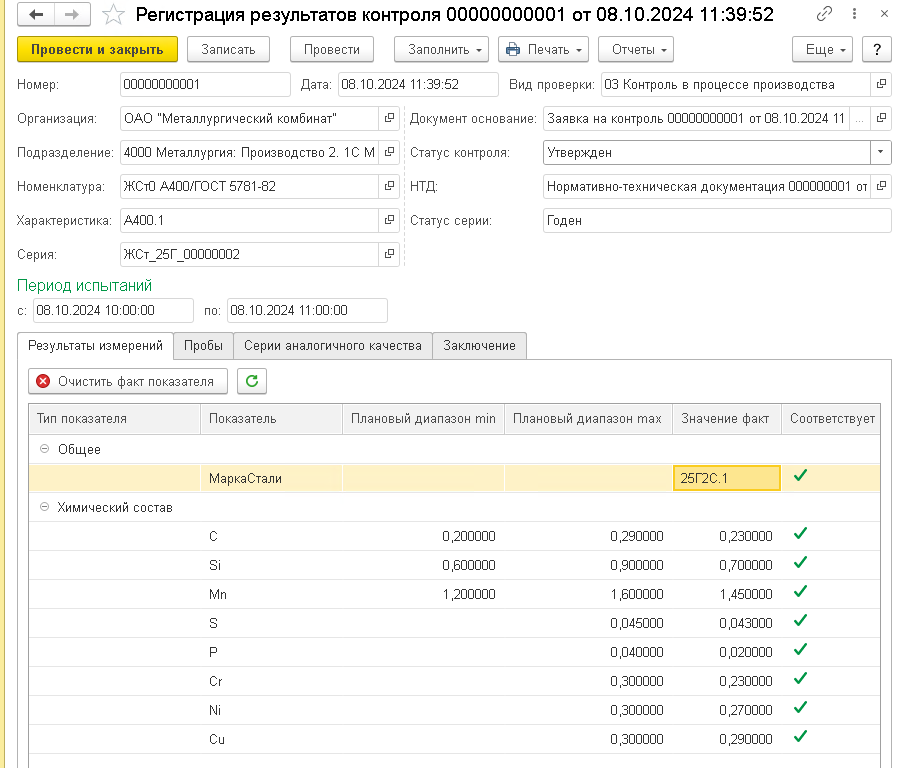The image size is (897, 768).
Task: Copy link to document icon
Action: pos(824,15)
